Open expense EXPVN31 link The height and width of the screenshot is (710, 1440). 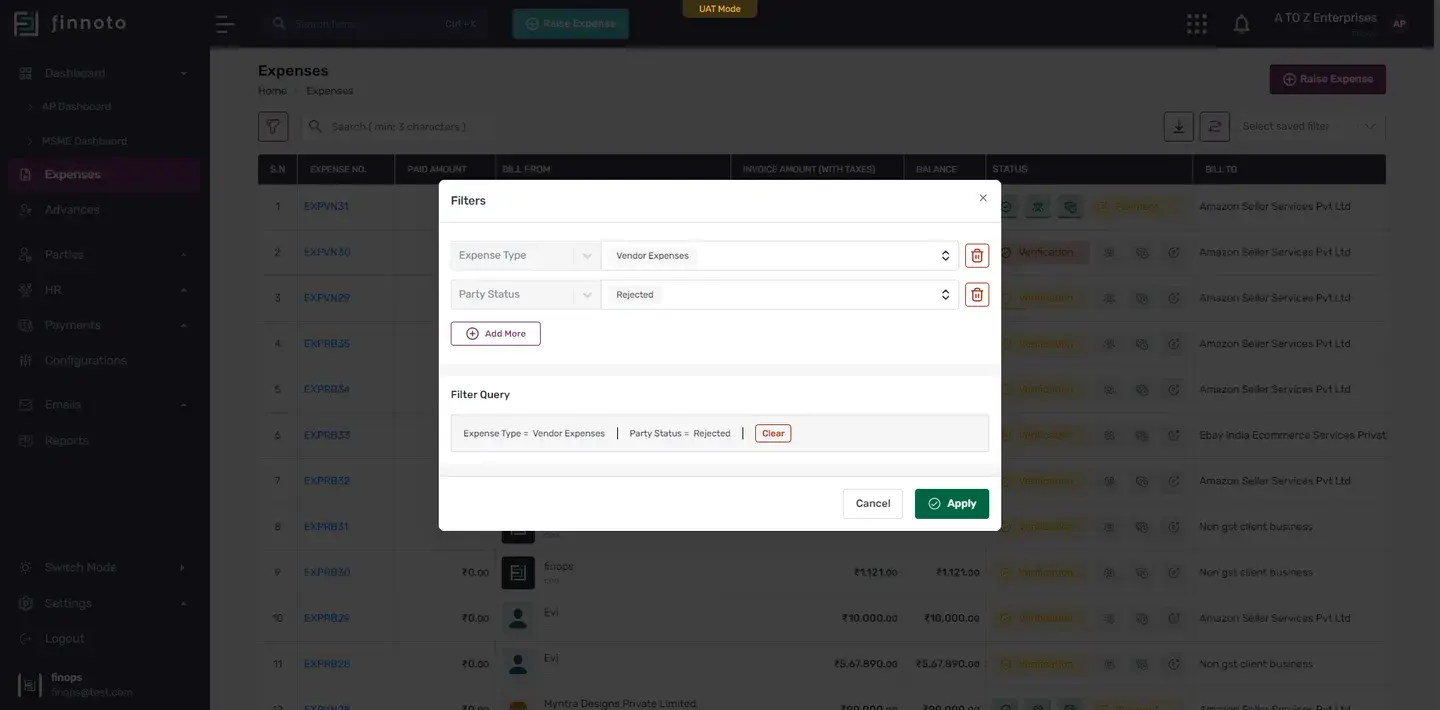coord(326,207)
